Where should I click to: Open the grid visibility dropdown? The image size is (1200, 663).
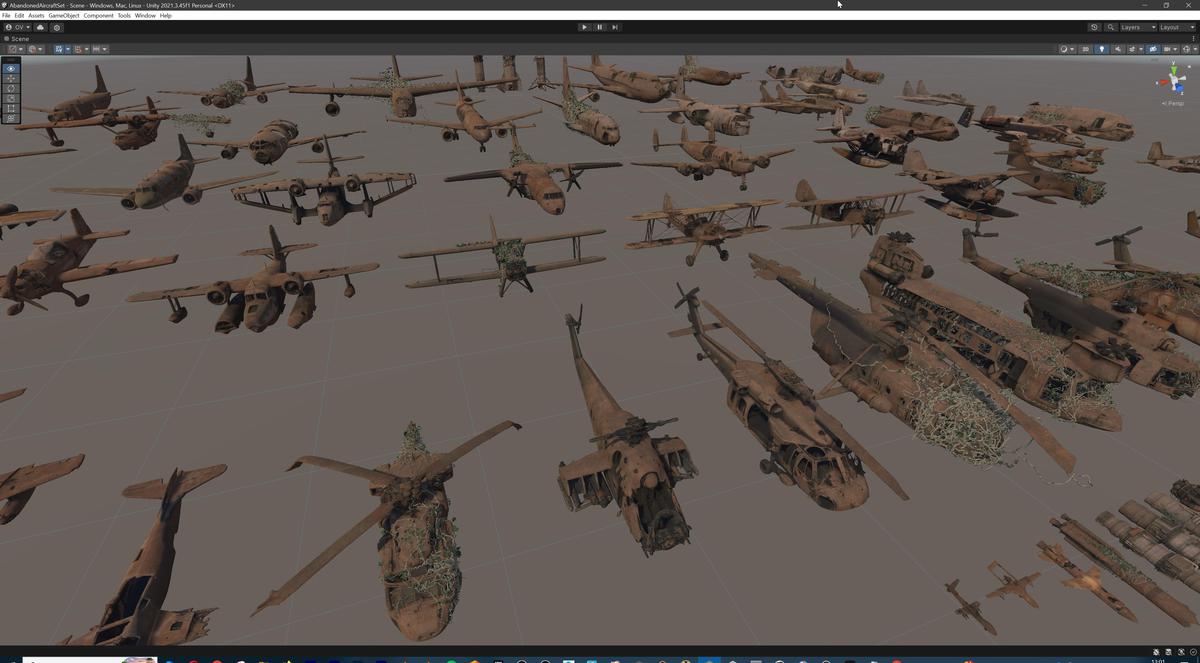point(68,49)
